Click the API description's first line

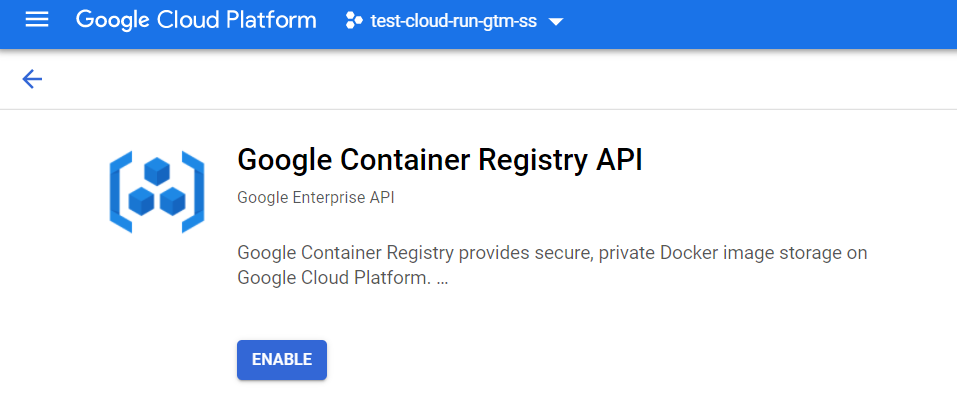coord(552,253)
